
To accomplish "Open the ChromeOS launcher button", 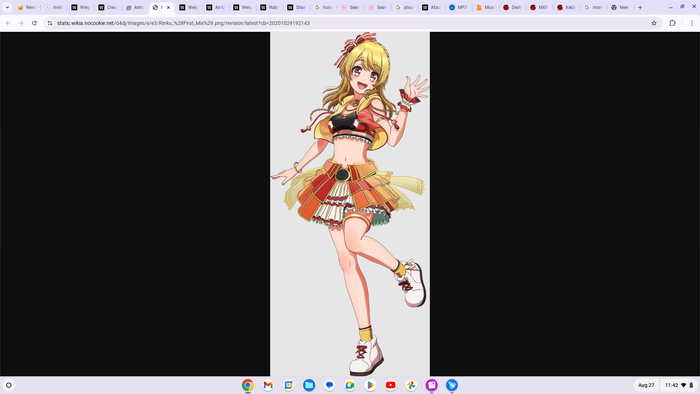I will pos(8,385).
